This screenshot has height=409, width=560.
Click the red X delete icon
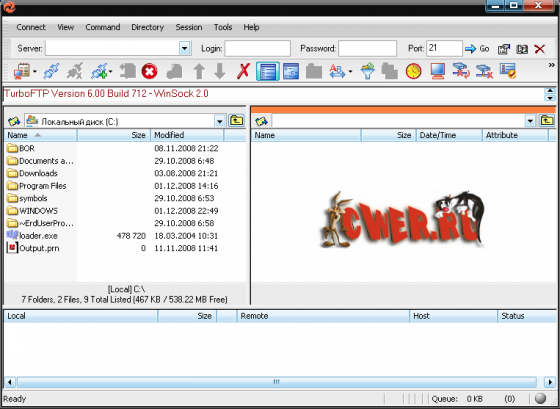click(243, 71)
